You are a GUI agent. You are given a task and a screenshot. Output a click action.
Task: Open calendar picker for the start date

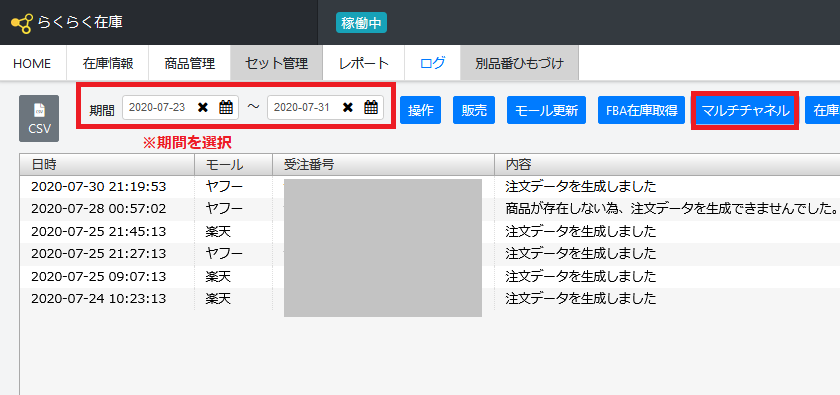click(x=226, y=107)
